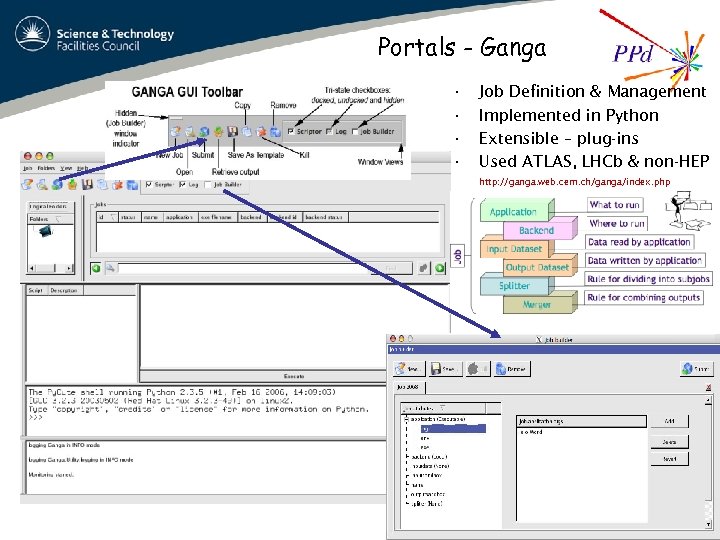Expand backend (Local) node in Job Builder tree
Viewport: 720px width, 540px height.
407,456
